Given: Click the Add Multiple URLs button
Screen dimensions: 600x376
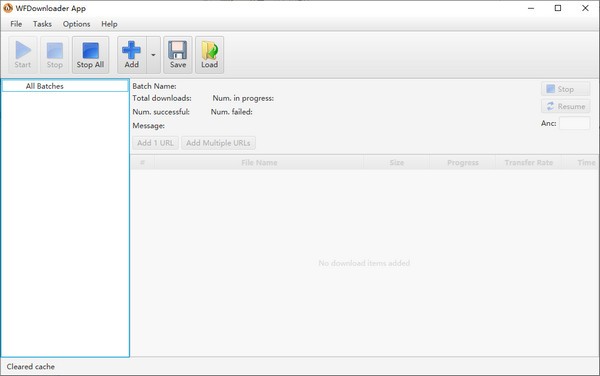Looking at the screenshot, I should click(x=218, y=143).
